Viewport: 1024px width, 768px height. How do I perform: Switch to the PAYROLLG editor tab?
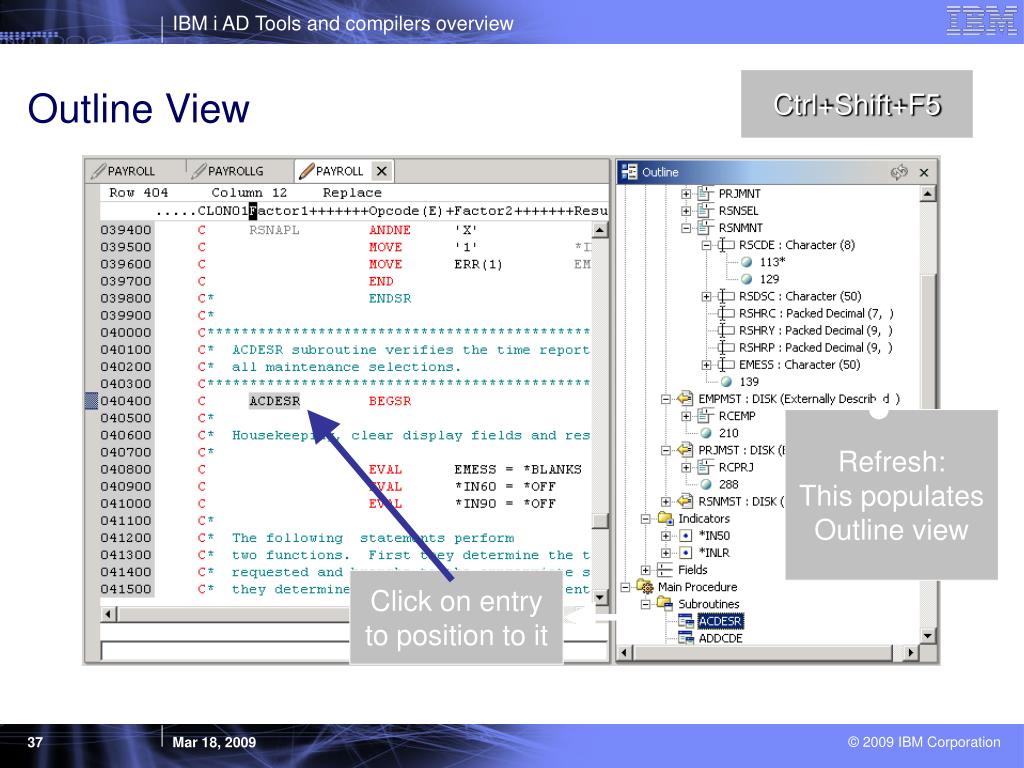pyautogui.click(x=227, y=171)
